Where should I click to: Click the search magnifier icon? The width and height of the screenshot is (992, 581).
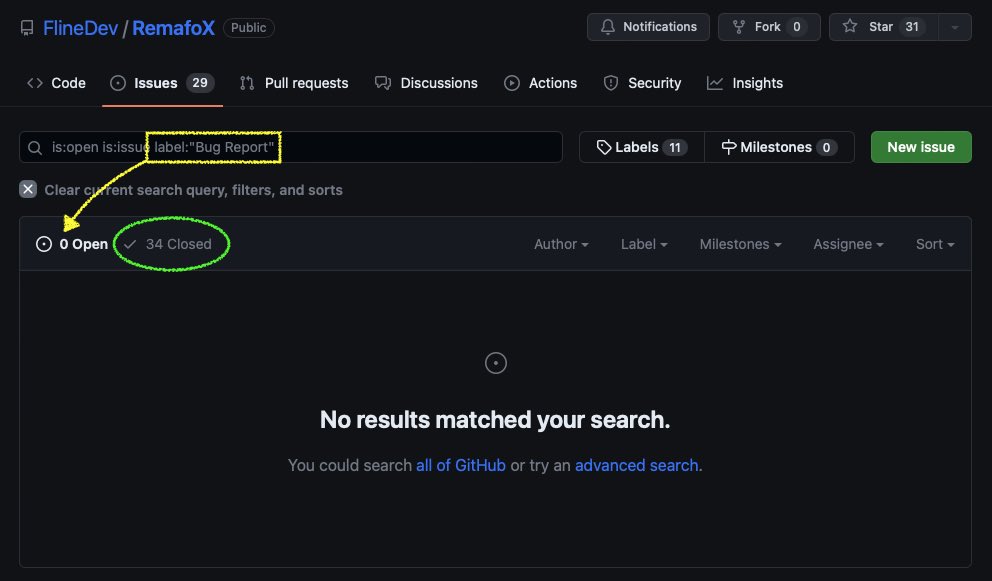click(x=35, y=147)
